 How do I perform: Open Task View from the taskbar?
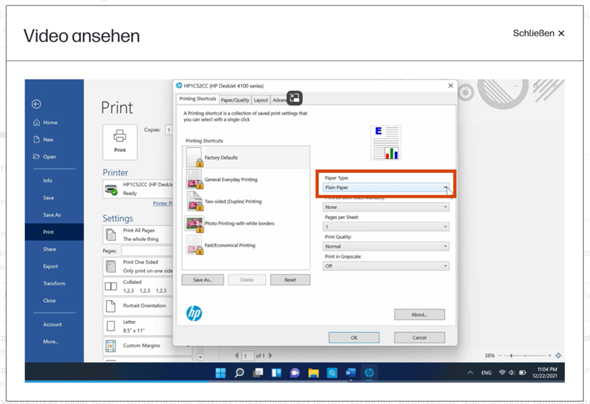point(258,373)
